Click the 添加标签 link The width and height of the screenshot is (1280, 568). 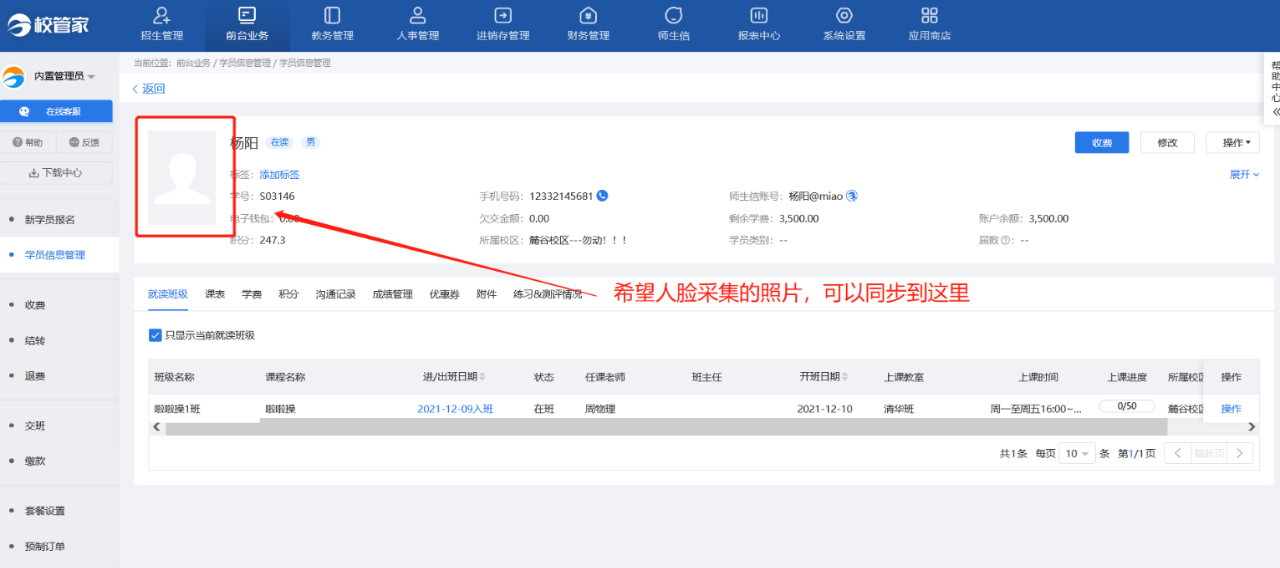tap(279, 175)
